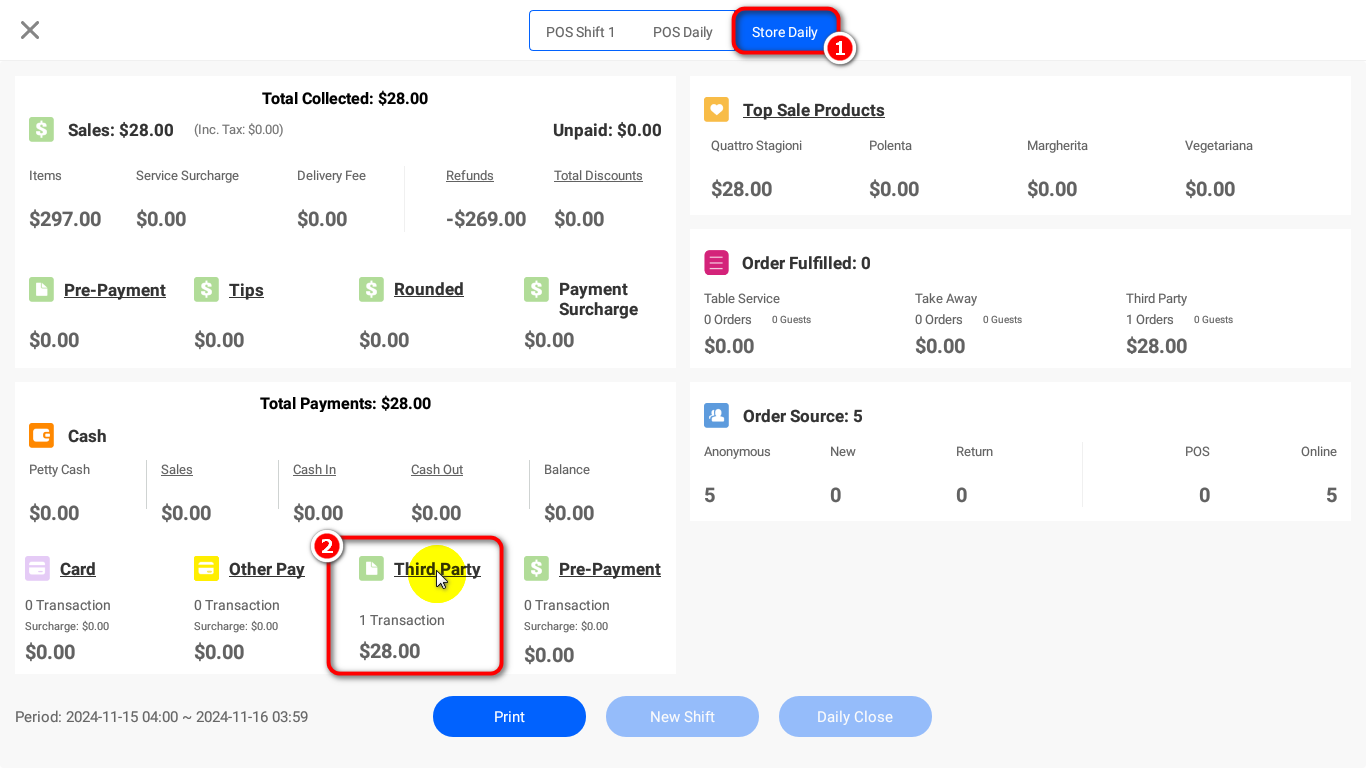Open the Total Discounts link
The image size is (1366, 768).
[598, 175]
